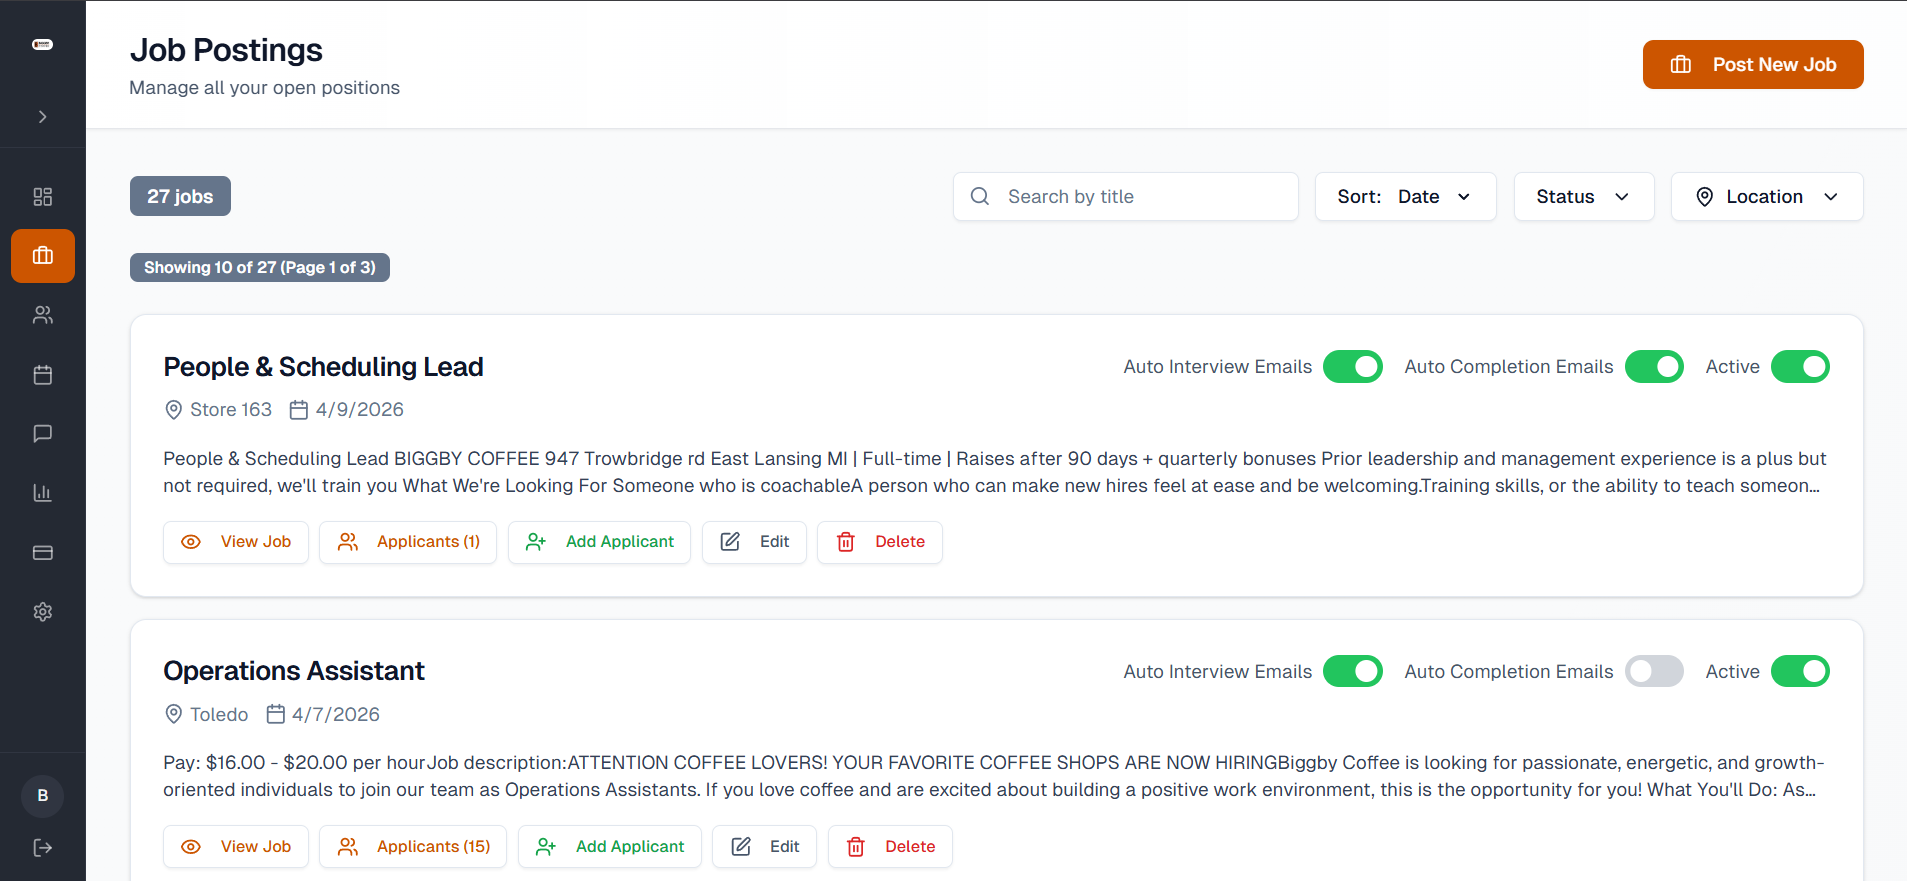1907x881 pixels.
Task: Select the Job Postings briefcase sidebar item
Action: [42, 256]
